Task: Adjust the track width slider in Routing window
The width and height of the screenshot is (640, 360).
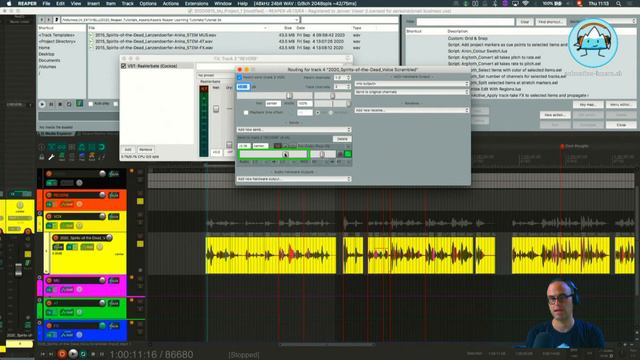Action: coord(332,104)
